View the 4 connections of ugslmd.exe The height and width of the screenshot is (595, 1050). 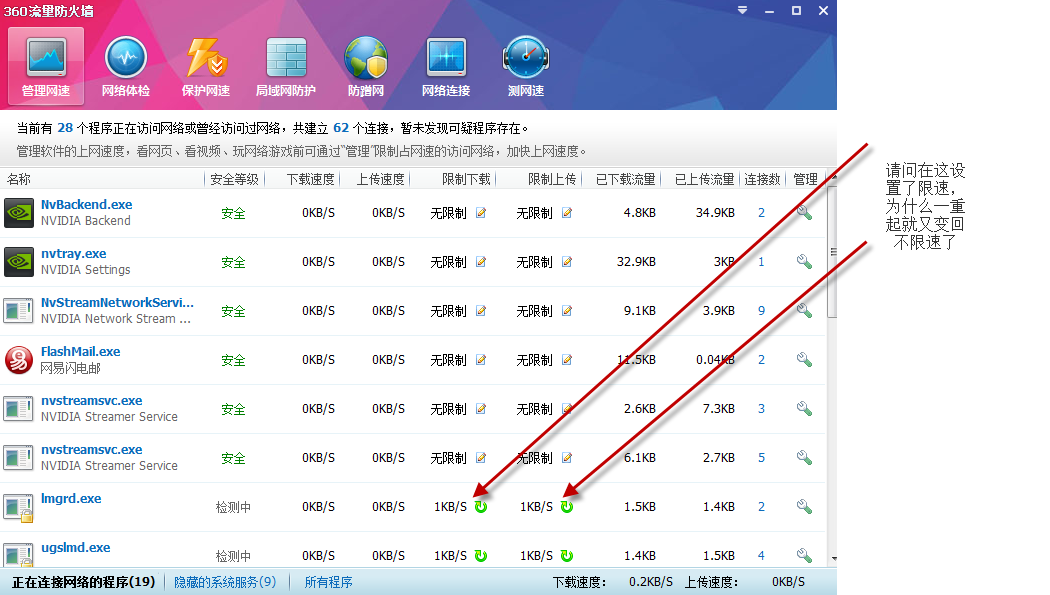(761, 556)
